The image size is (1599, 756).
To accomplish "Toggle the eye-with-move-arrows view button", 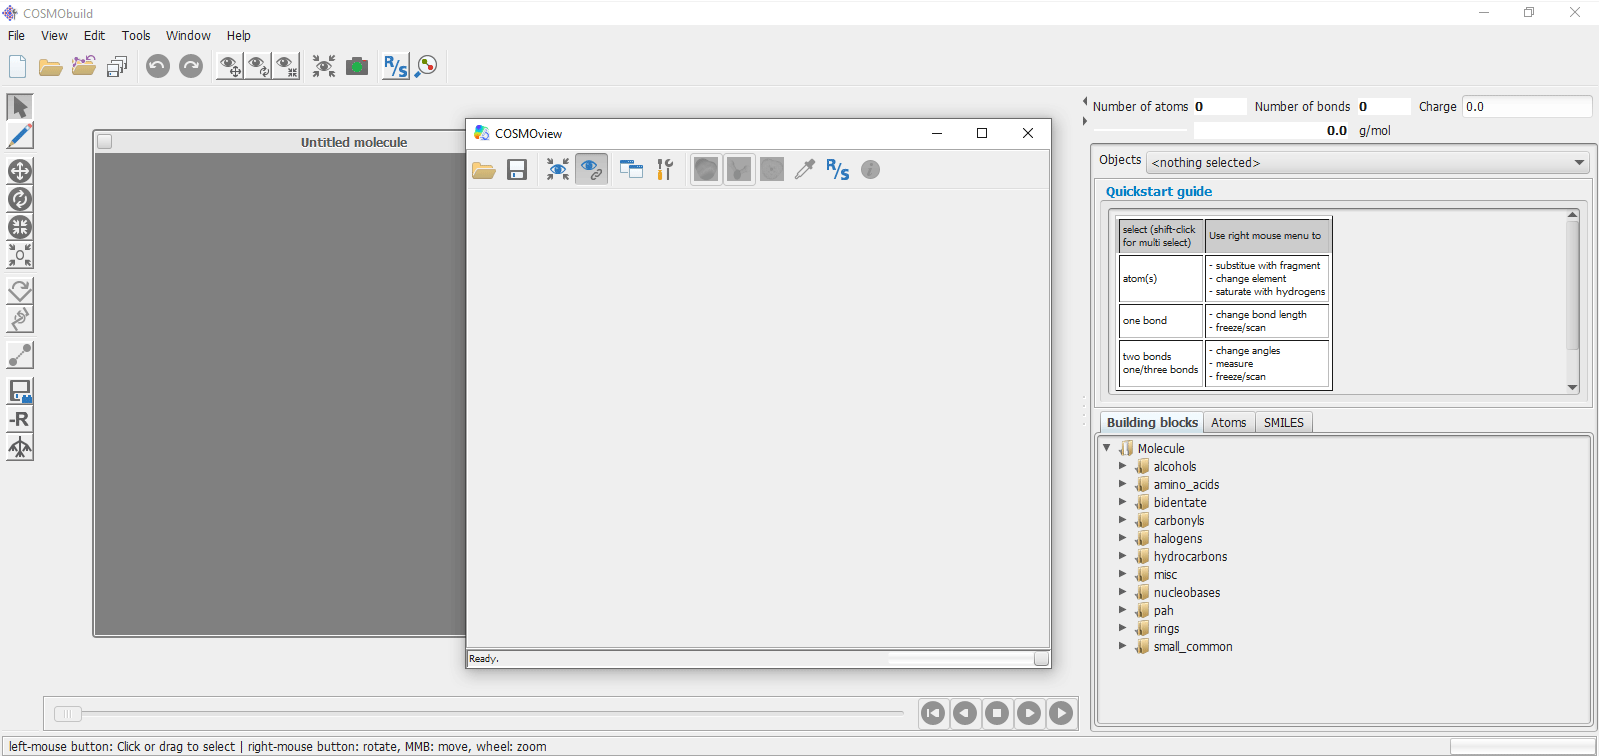I will [230, 66].
